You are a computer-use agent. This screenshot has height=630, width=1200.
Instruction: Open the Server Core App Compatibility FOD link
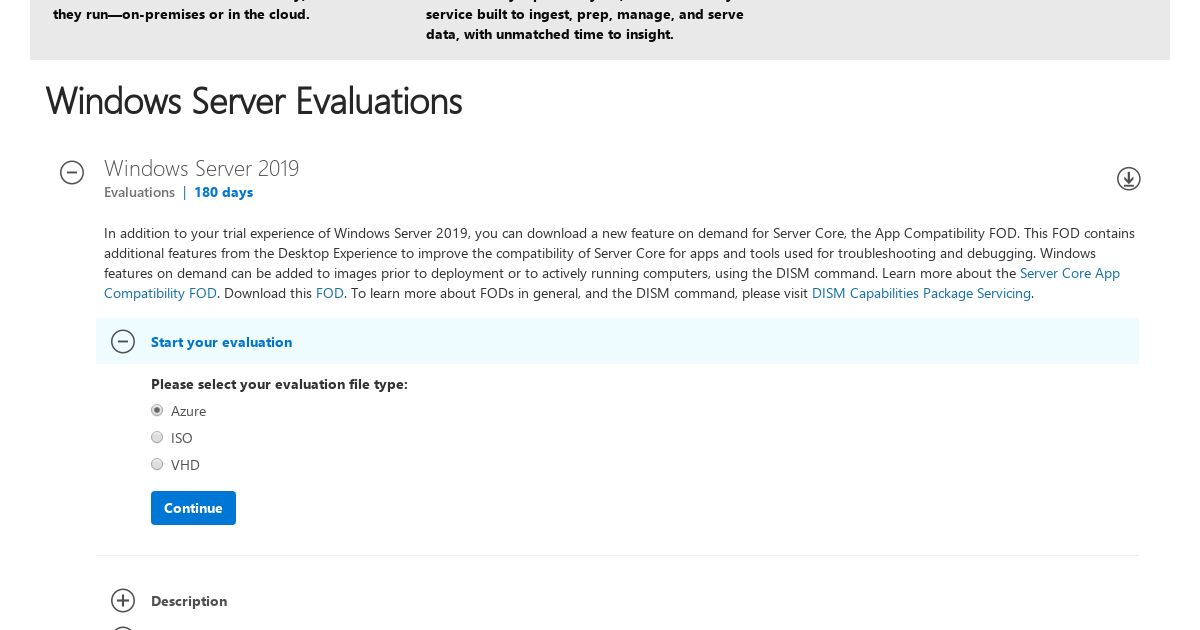coord(1069,273)
